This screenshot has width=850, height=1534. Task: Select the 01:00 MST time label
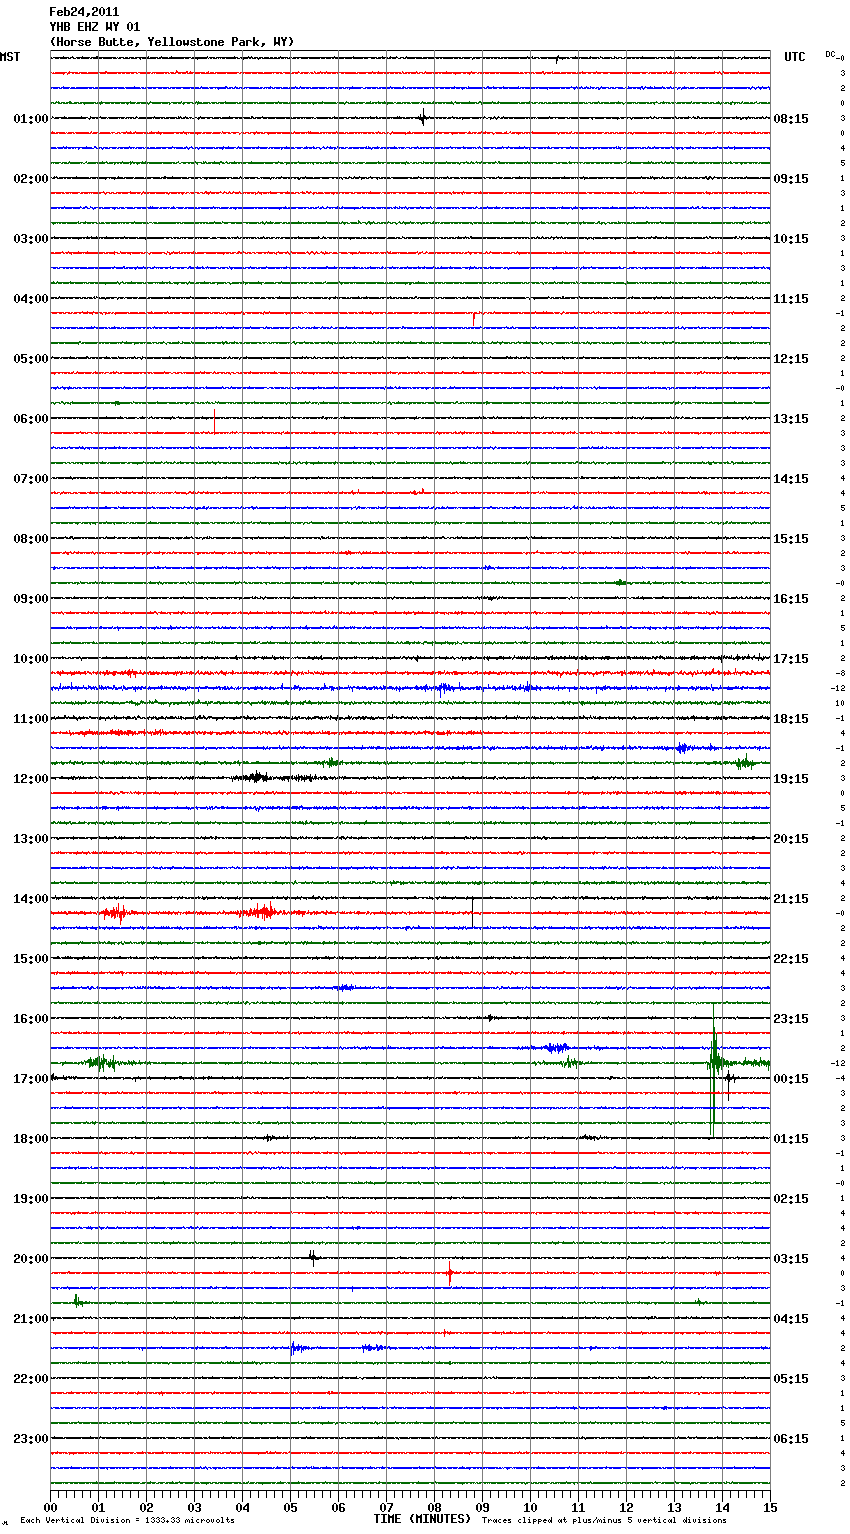coord(31,119)
